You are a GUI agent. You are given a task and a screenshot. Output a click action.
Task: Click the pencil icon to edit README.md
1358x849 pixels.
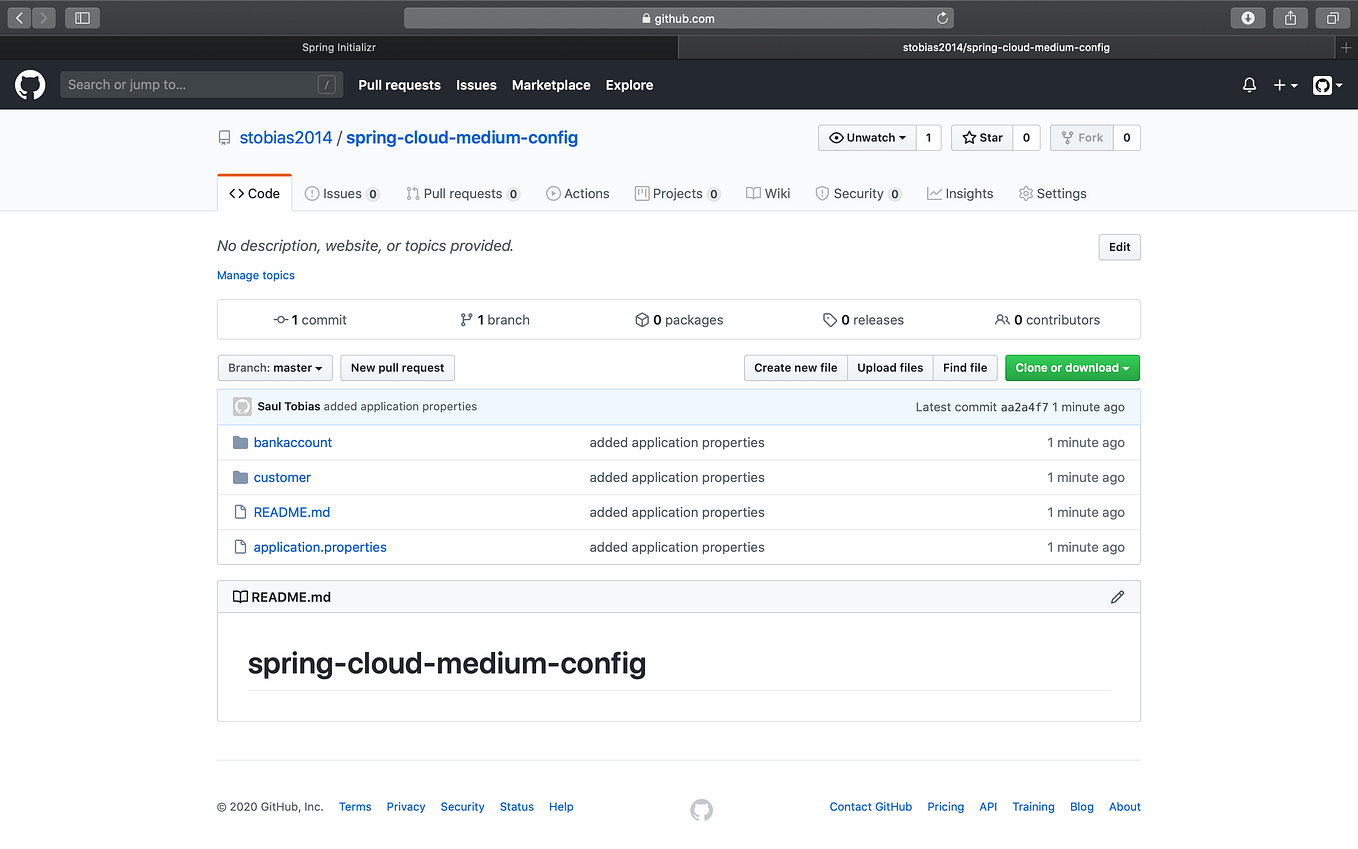click(x=1117, y=596)
